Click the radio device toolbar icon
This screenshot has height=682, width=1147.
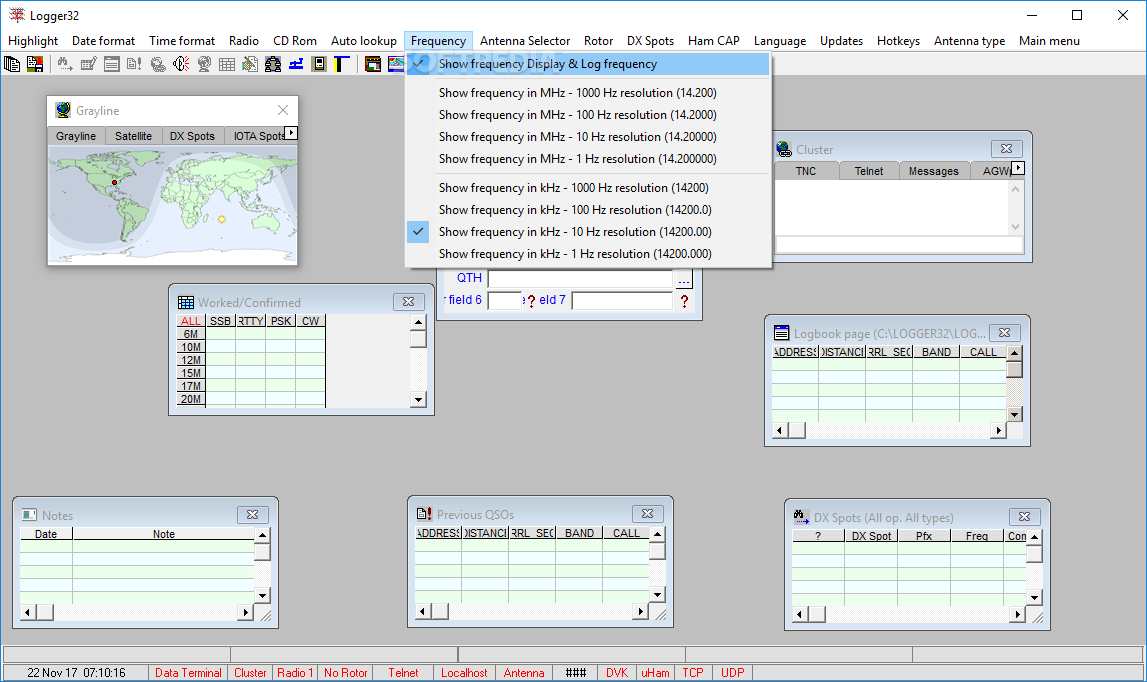tap(319, 64)
